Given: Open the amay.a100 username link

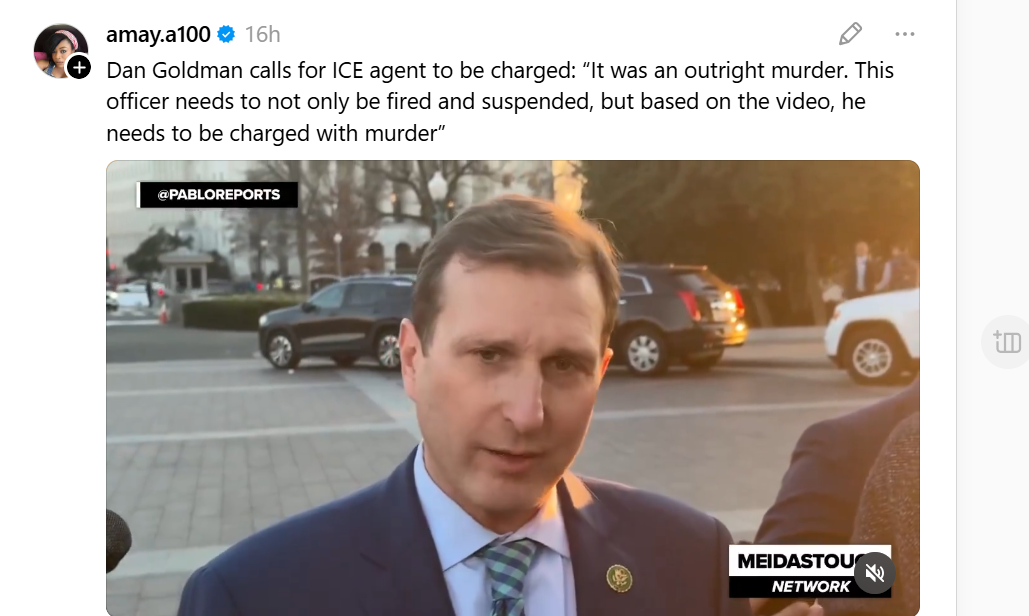Looking at the screenshot, I should click(x=158, y=34).
